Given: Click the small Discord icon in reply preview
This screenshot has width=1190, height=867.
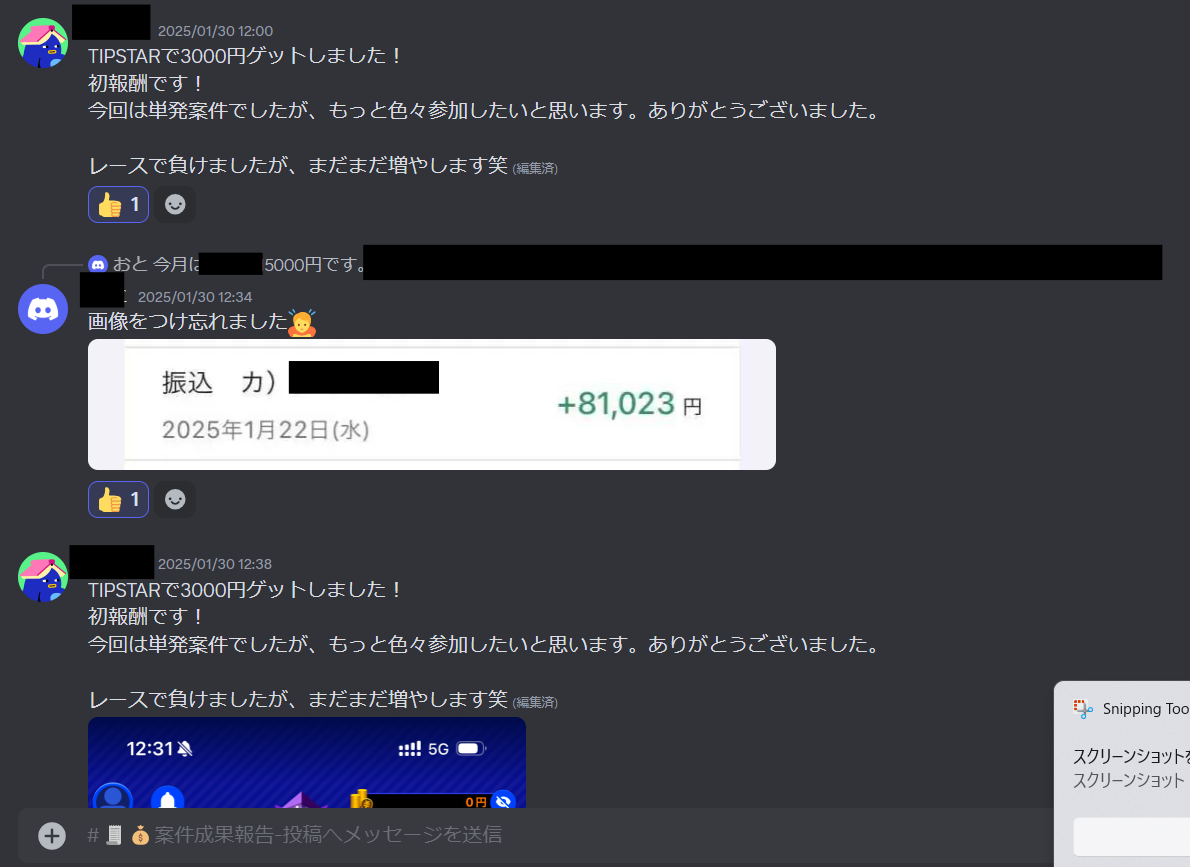Looking at the screenshot, I should pos(98,264).
